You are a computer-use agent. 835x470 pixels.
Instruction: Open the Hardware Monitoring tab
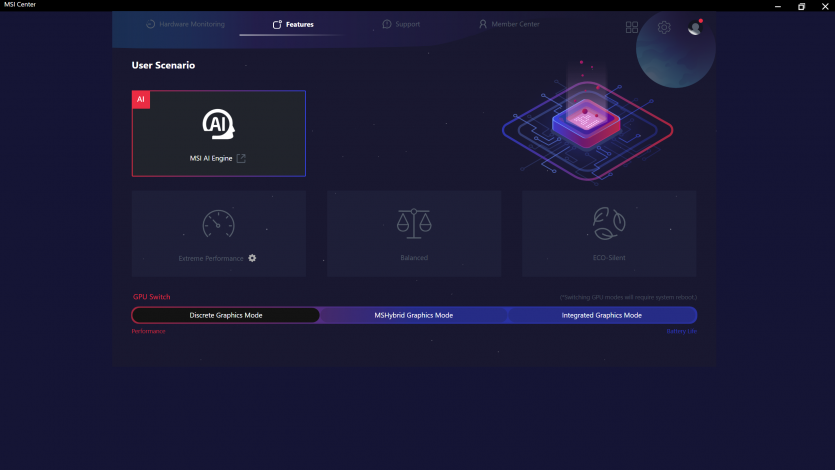[x=185, y=24]
